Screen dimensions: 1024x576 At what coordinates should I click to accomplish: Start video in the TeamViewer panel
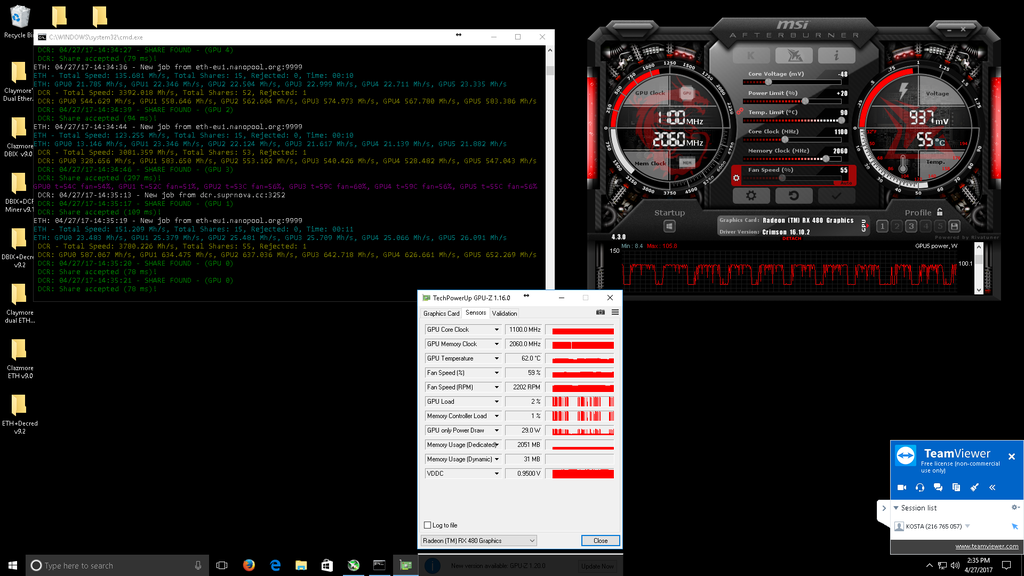[x=902, y=487]
